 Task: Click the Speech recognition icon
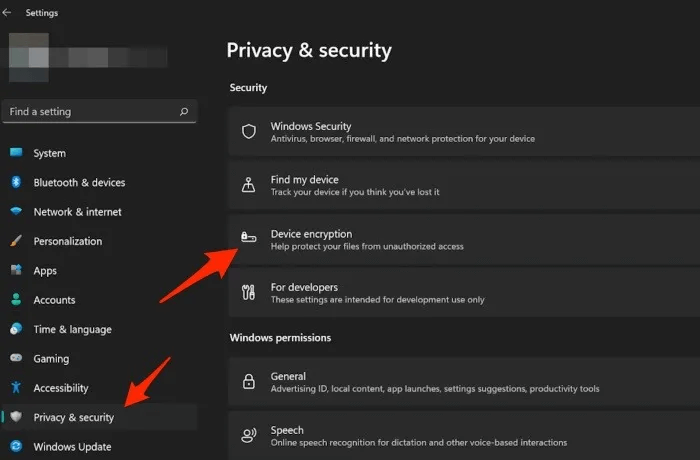point(249,435)
